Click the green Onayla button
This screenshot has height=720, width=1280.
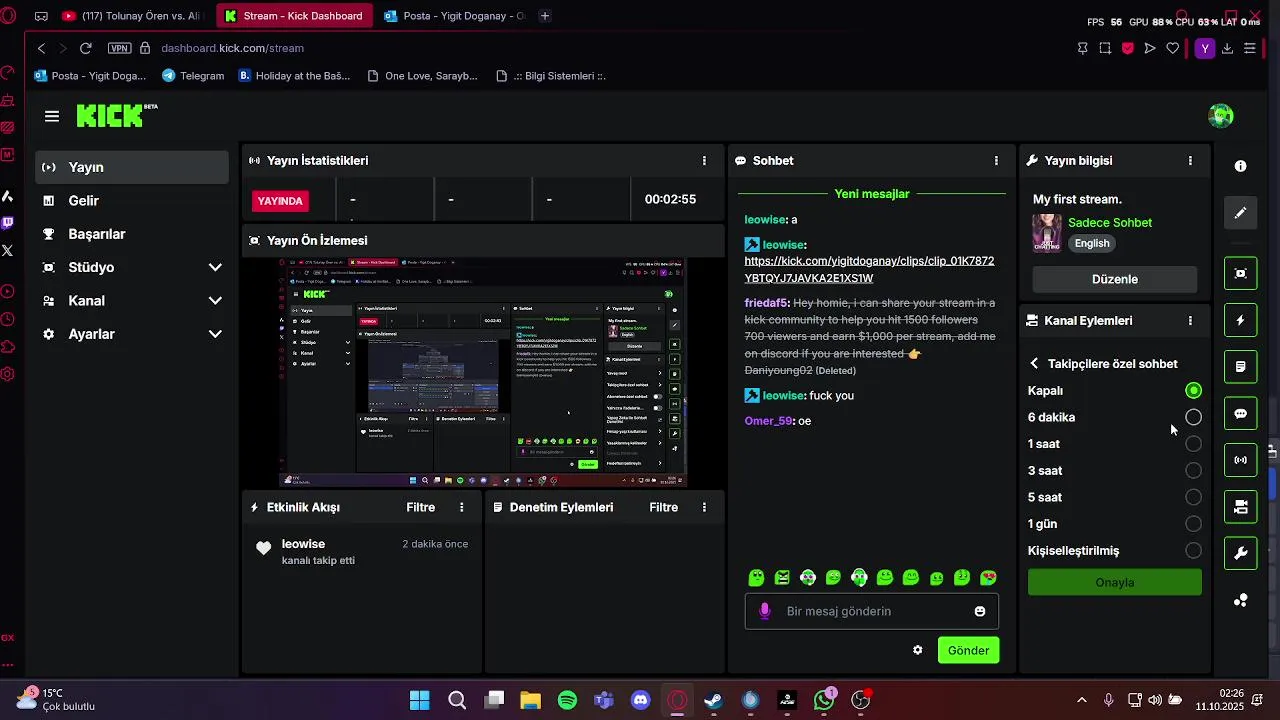tap(1114, 582)
